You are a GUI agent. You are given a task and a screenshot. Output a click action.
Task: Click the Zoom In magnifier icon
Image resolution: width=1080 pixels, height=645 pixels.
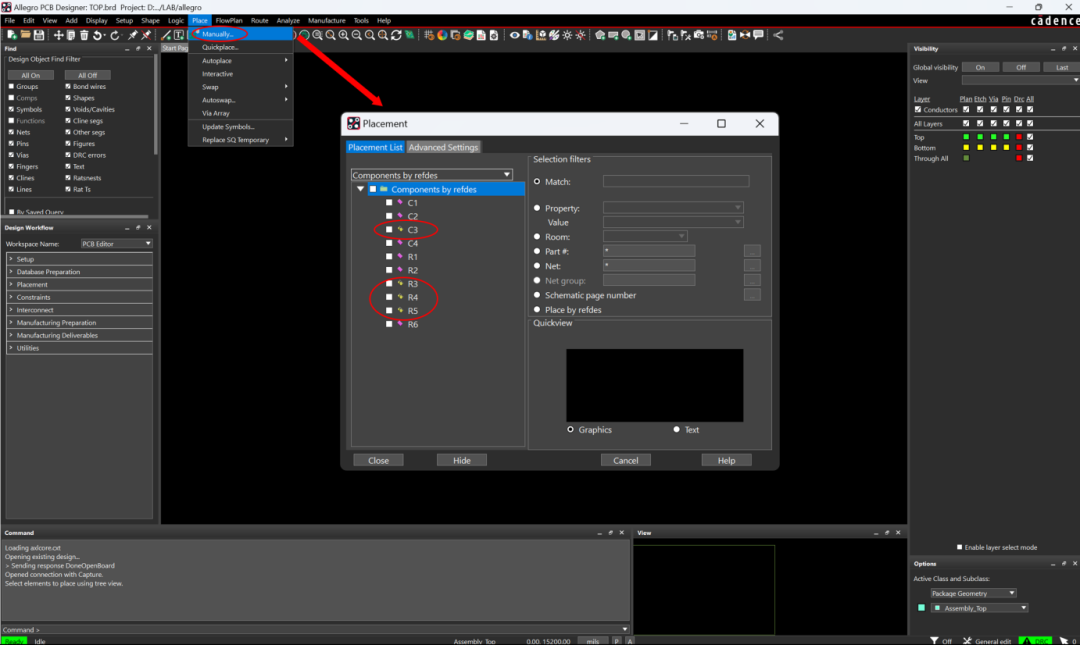(344, 34)
